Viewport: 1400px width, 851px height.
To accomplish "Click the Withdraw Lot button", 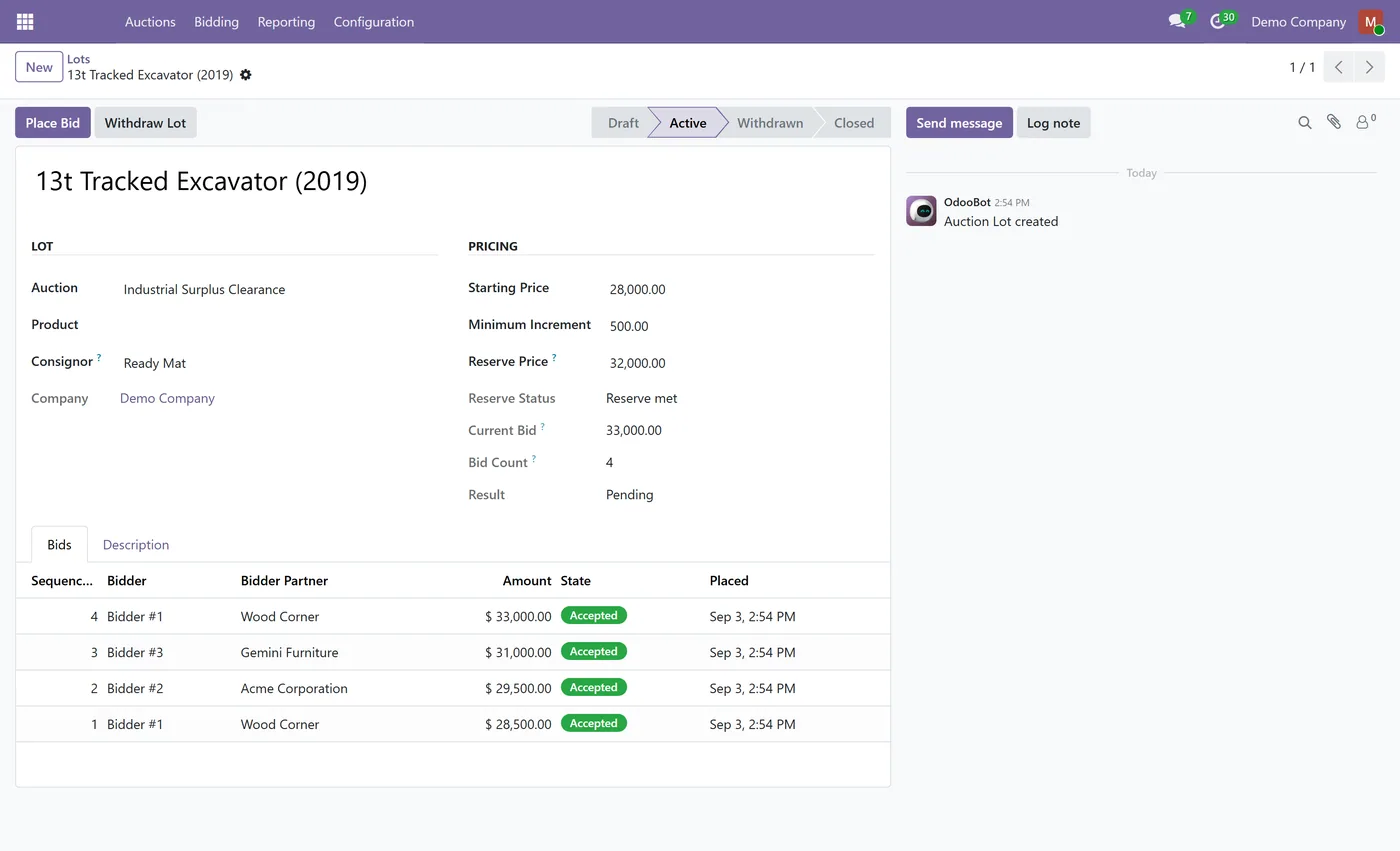I will point(145,122).
